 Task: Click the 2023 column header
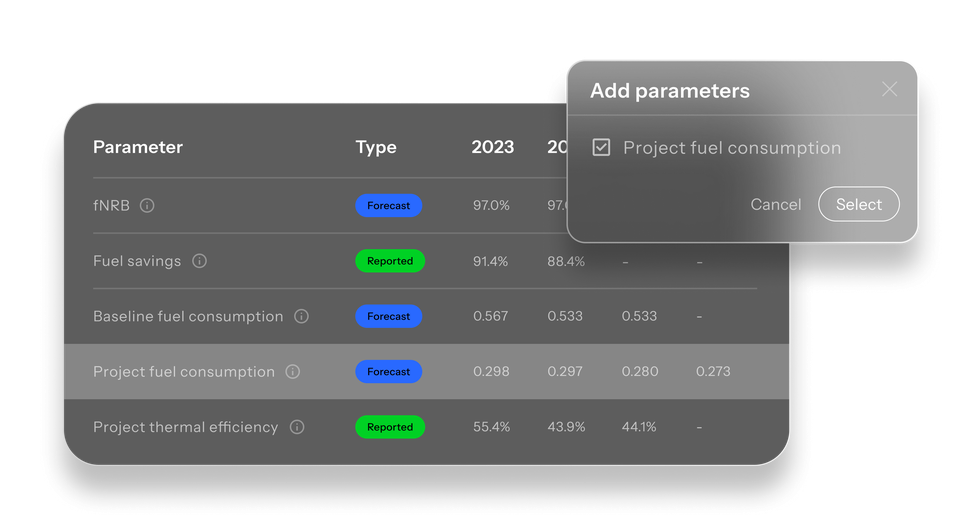[492, 147]
